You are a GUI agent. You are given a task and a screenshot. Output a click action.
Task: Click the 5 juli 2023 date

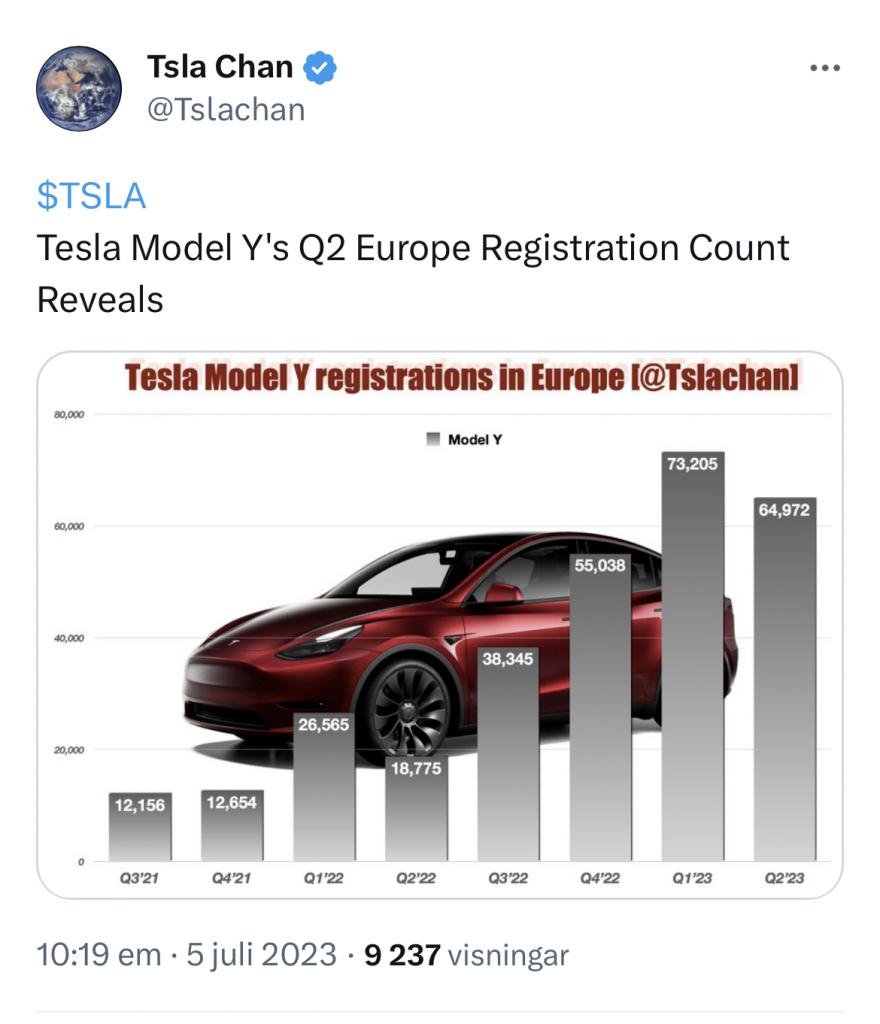pos(261,954)
